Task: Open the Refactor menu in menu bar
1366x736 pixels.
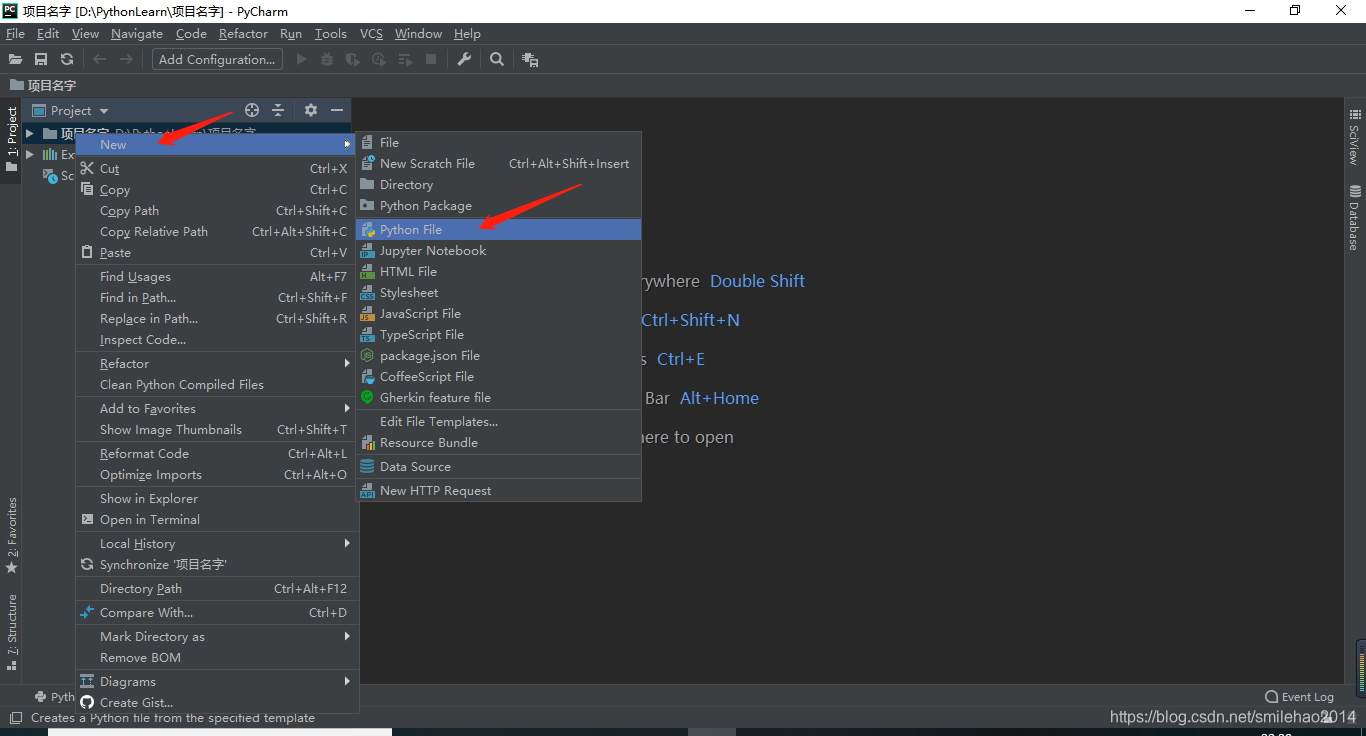Action: [x=244, y=33]
